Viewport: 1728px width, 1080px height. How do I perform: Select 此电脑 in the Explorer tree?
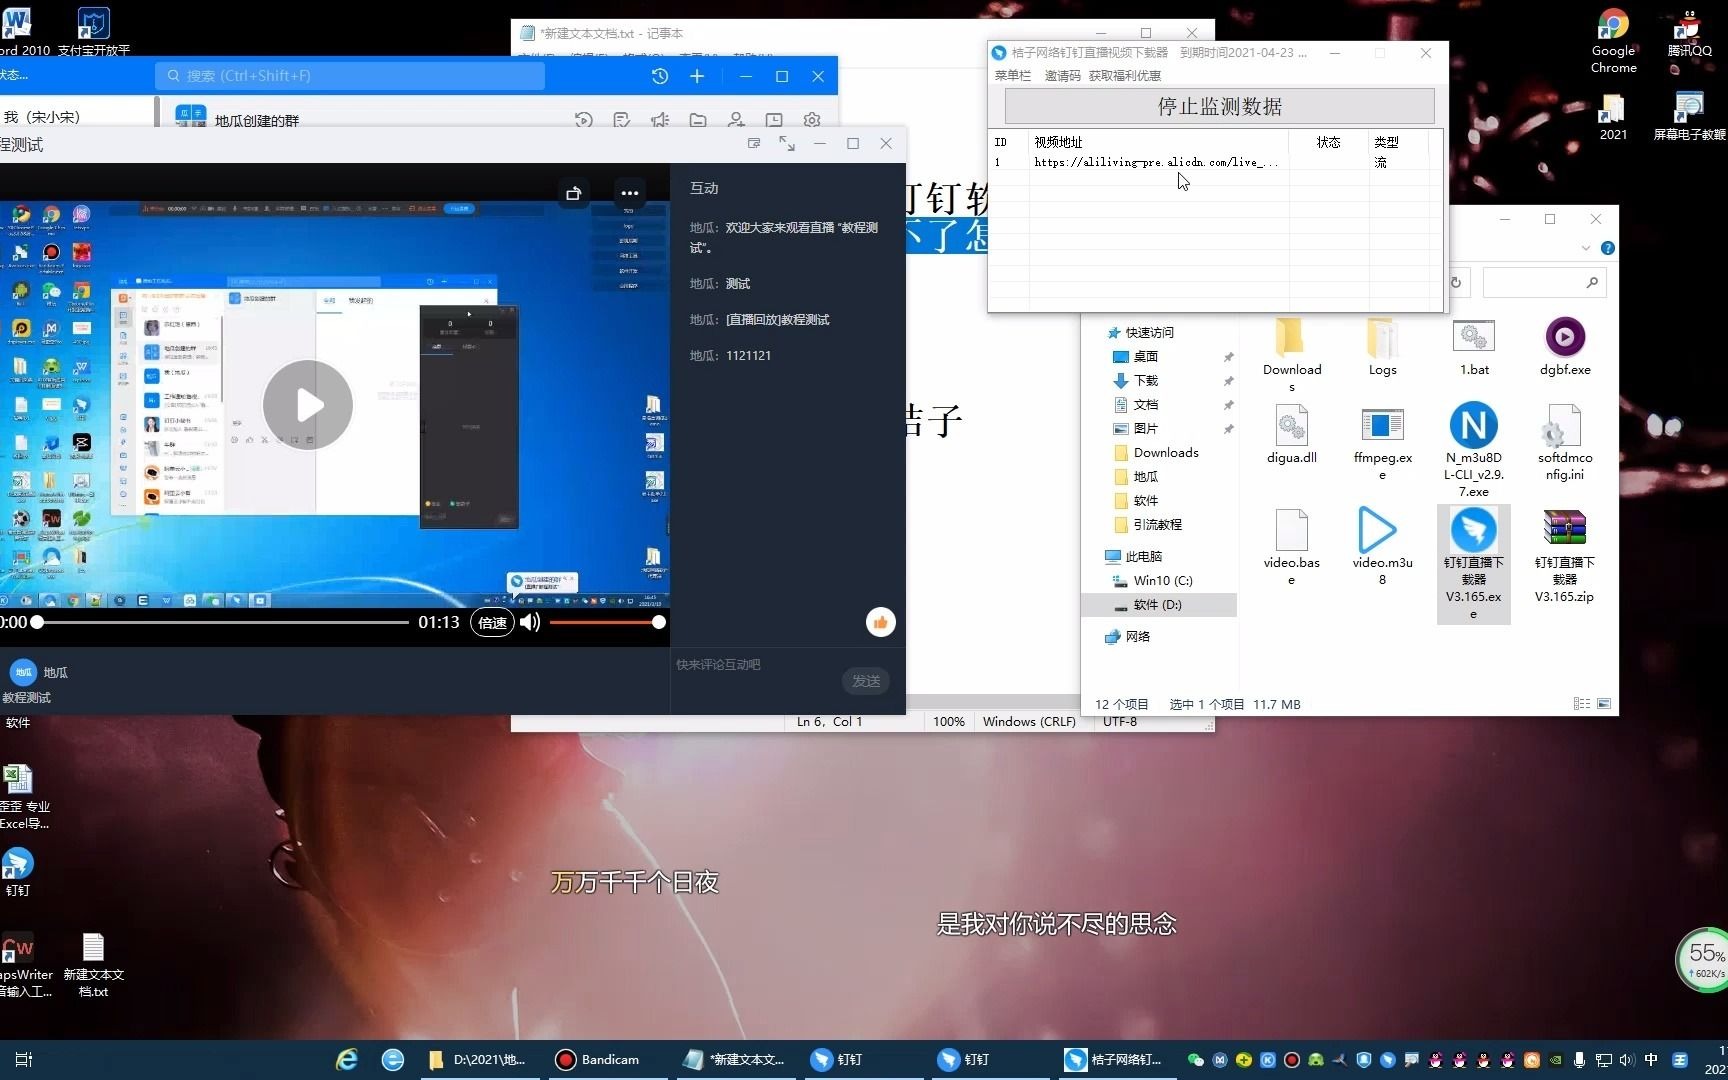pos(1144,556)
